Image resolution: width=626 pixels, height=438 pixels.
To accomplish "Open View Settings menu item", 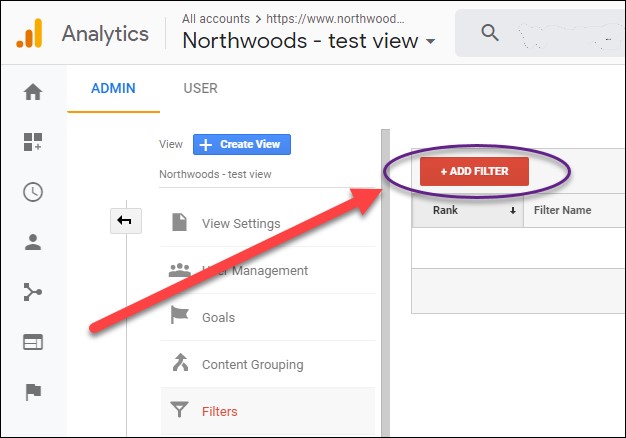I will tap(267, 224).
